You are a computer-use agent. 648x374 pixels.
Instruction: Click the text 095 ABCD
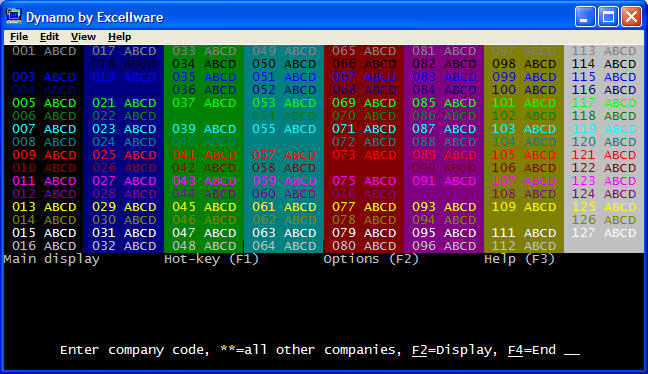point(444,233)
